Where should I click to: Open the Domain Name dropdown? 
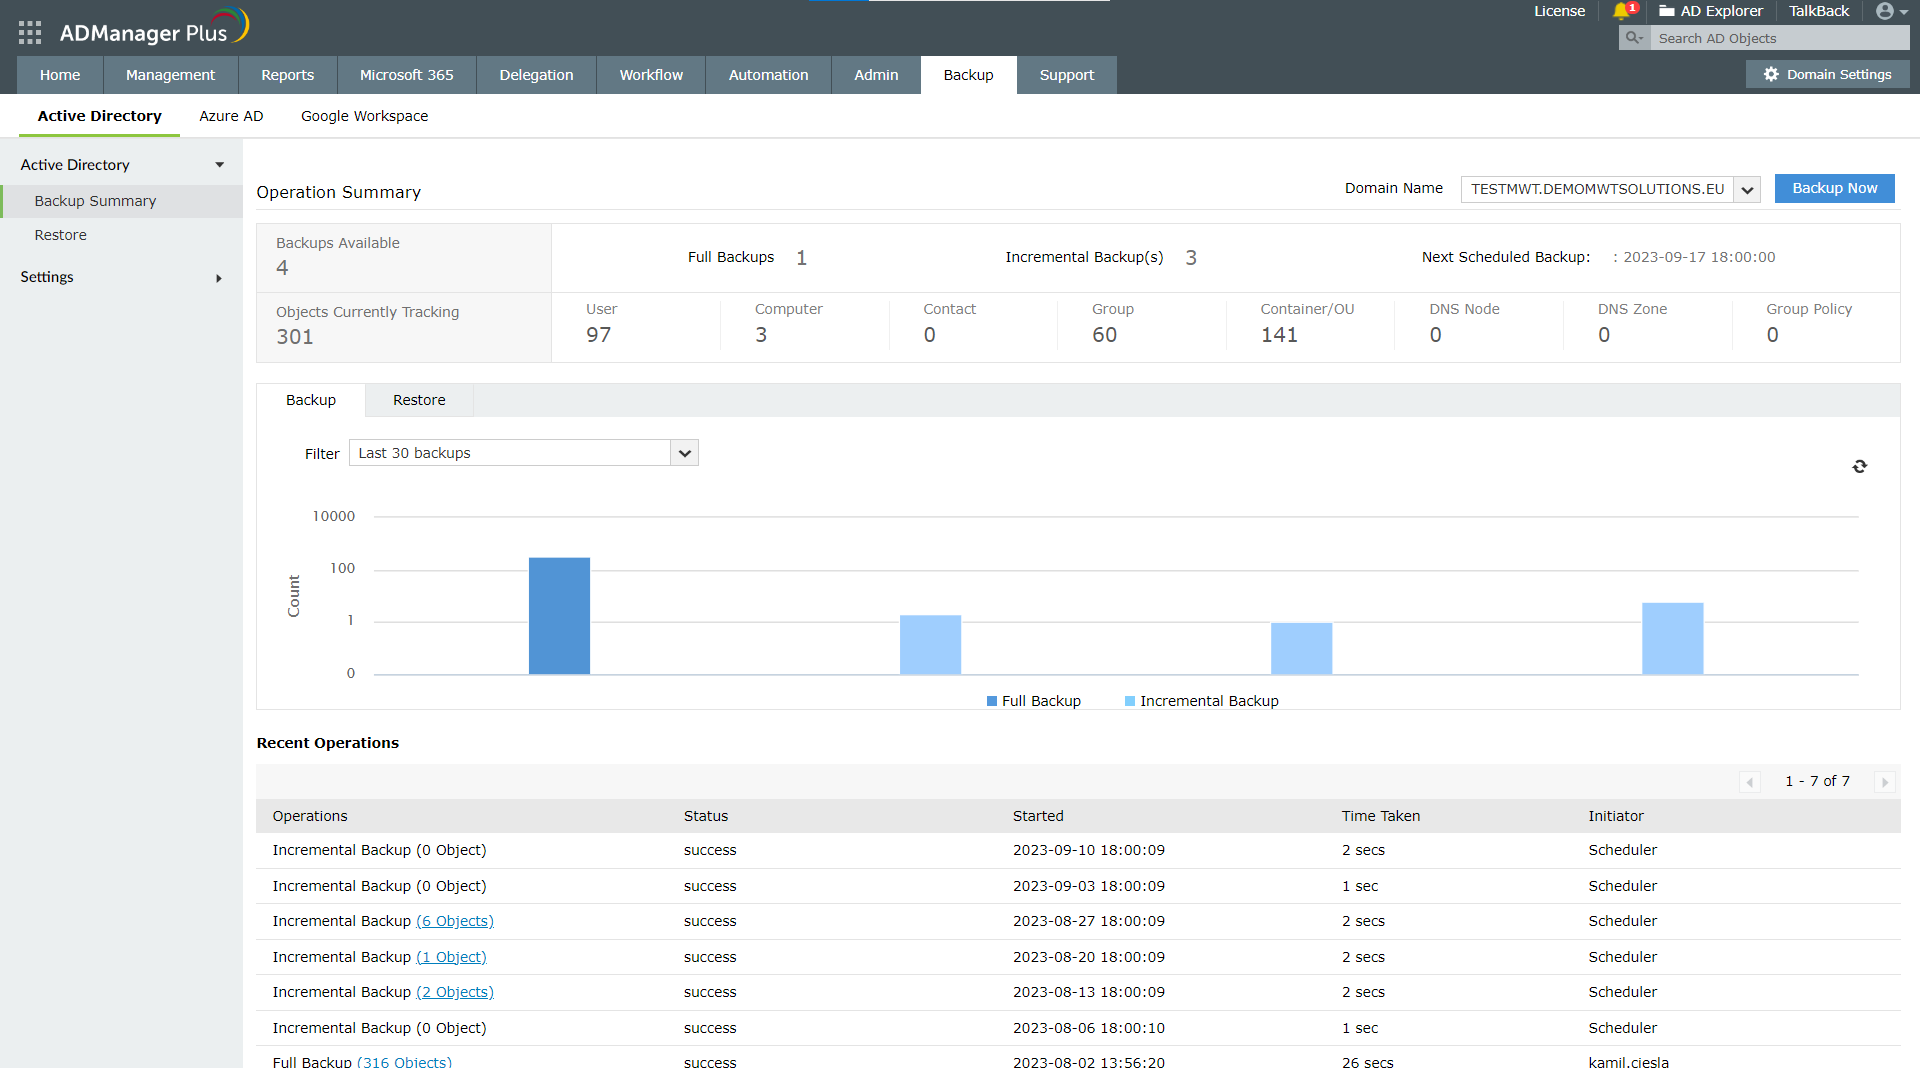coord(1747,189)
